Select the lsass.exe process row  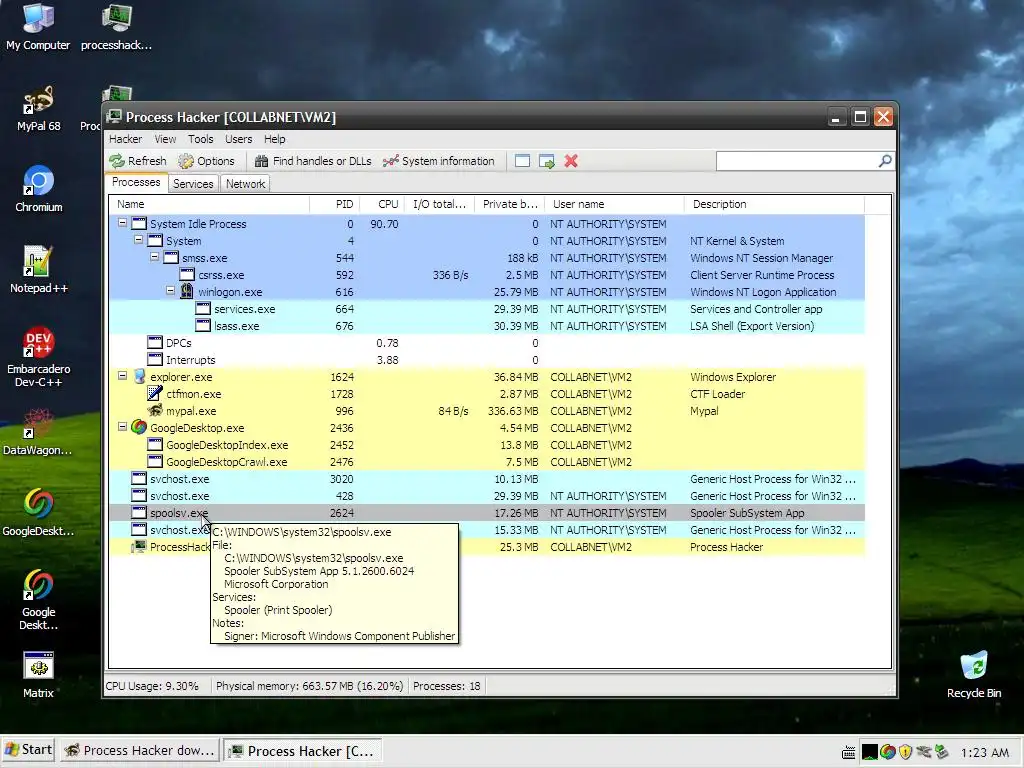[x=487, y=326]
